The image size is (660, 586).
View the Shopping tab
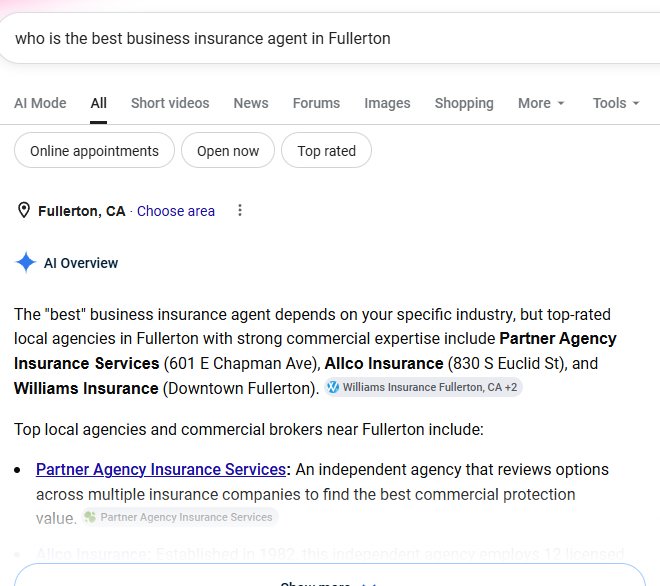click(464, 103)
